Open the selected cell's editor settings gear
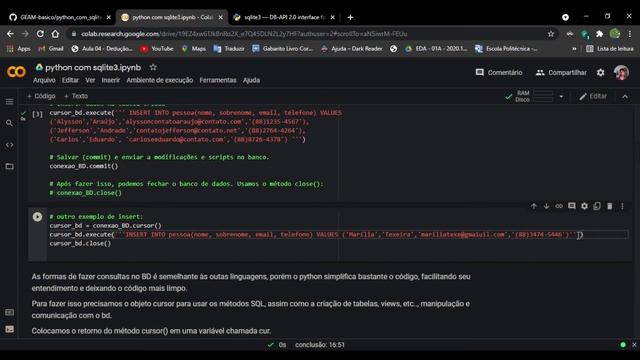640x360 pixels. click(x=584, y=206)
